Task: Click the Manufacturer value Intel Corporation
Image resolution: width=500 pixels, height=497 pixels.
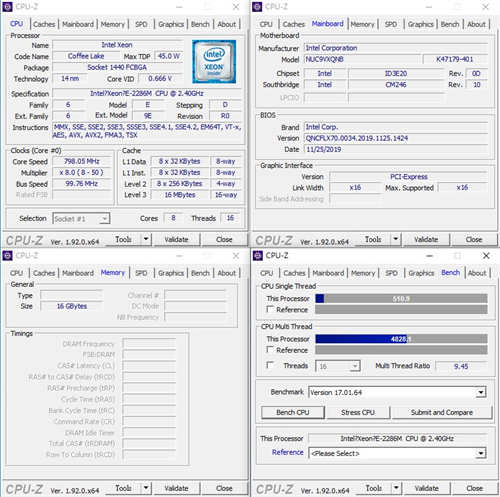Action: pos(397,48)
